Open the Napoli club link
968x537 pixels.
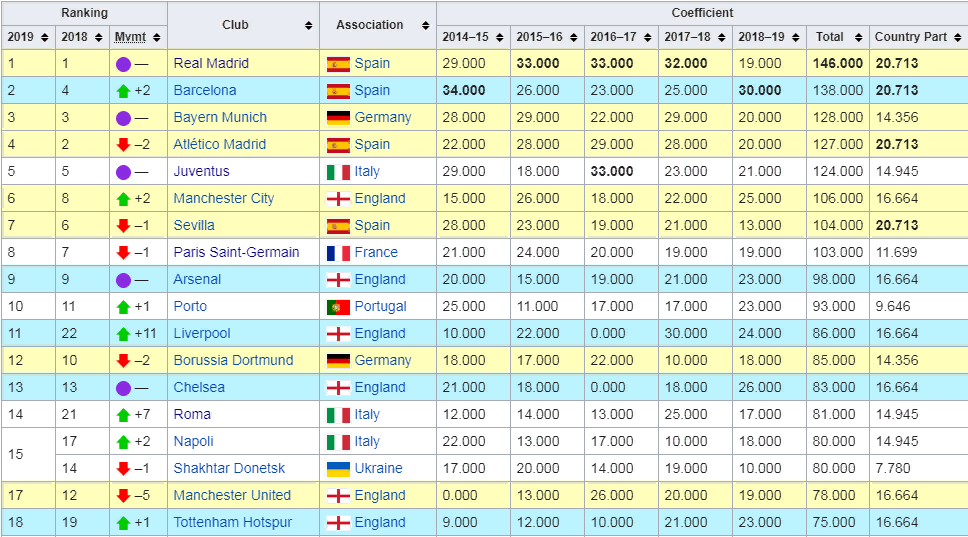pos(193,441)
